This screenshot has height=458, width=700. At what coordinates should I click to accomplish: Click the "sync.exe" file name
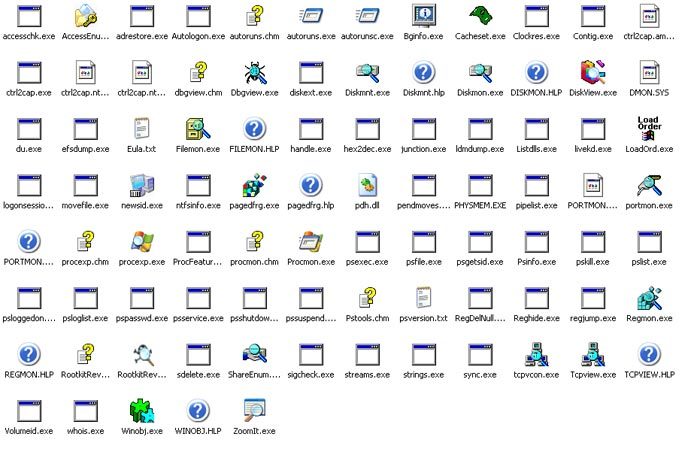480,375
